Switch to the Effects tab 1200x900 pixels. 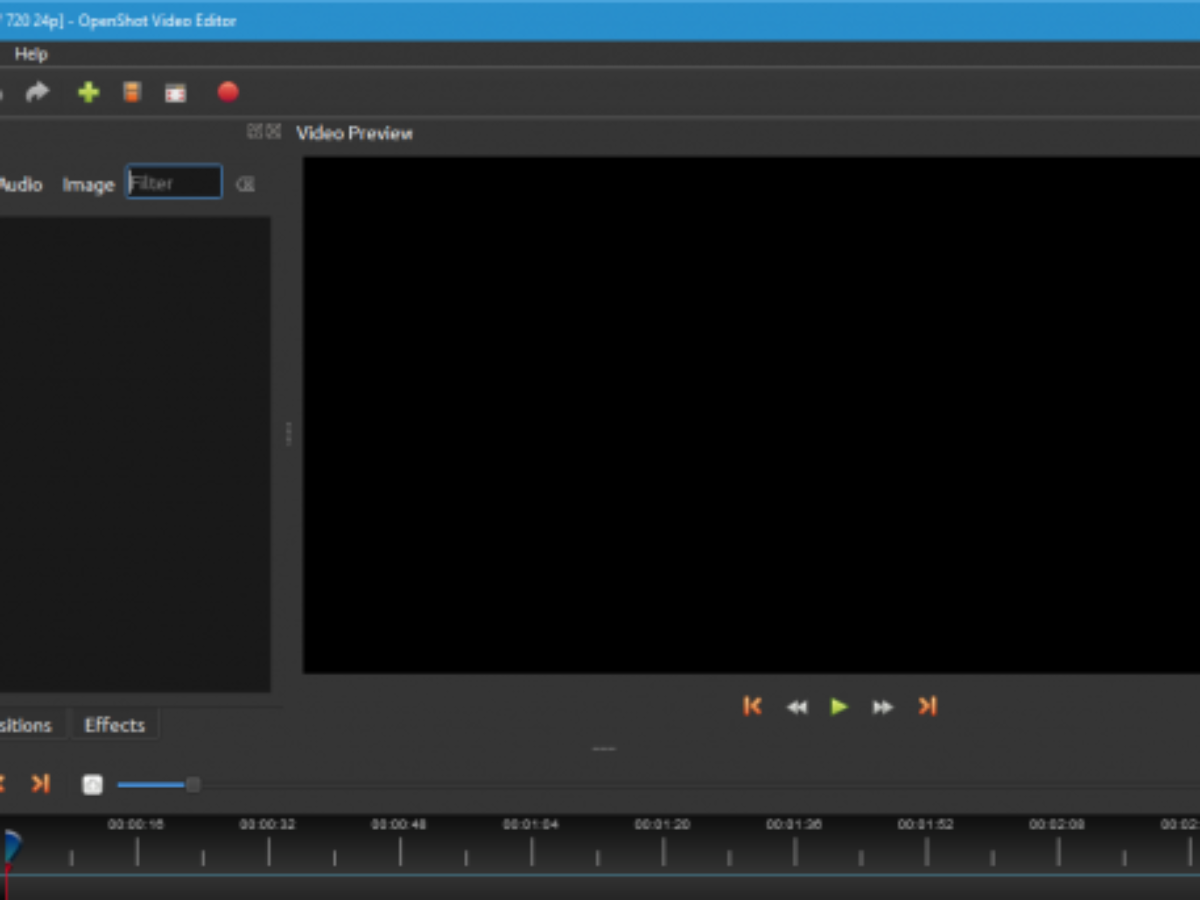(x=114, y=725)
